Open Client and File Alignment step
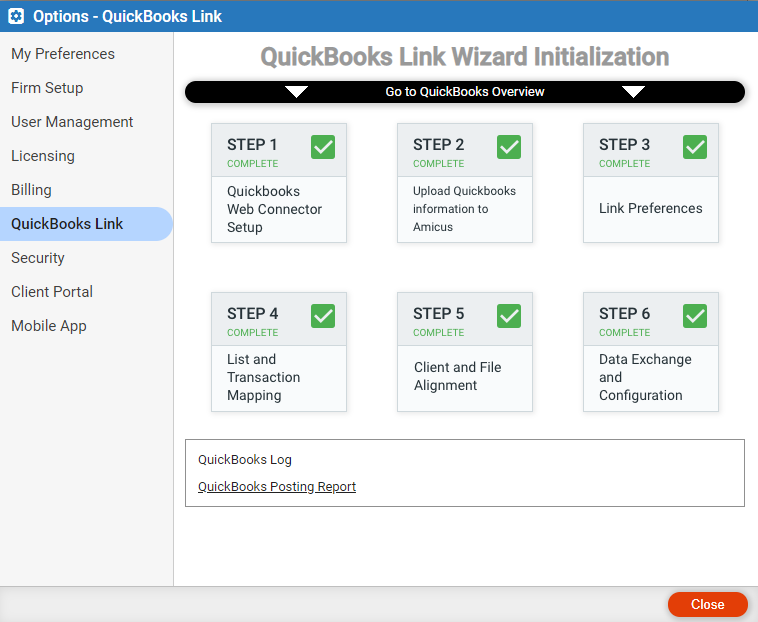Screen dimensions: 758x622 465,376
